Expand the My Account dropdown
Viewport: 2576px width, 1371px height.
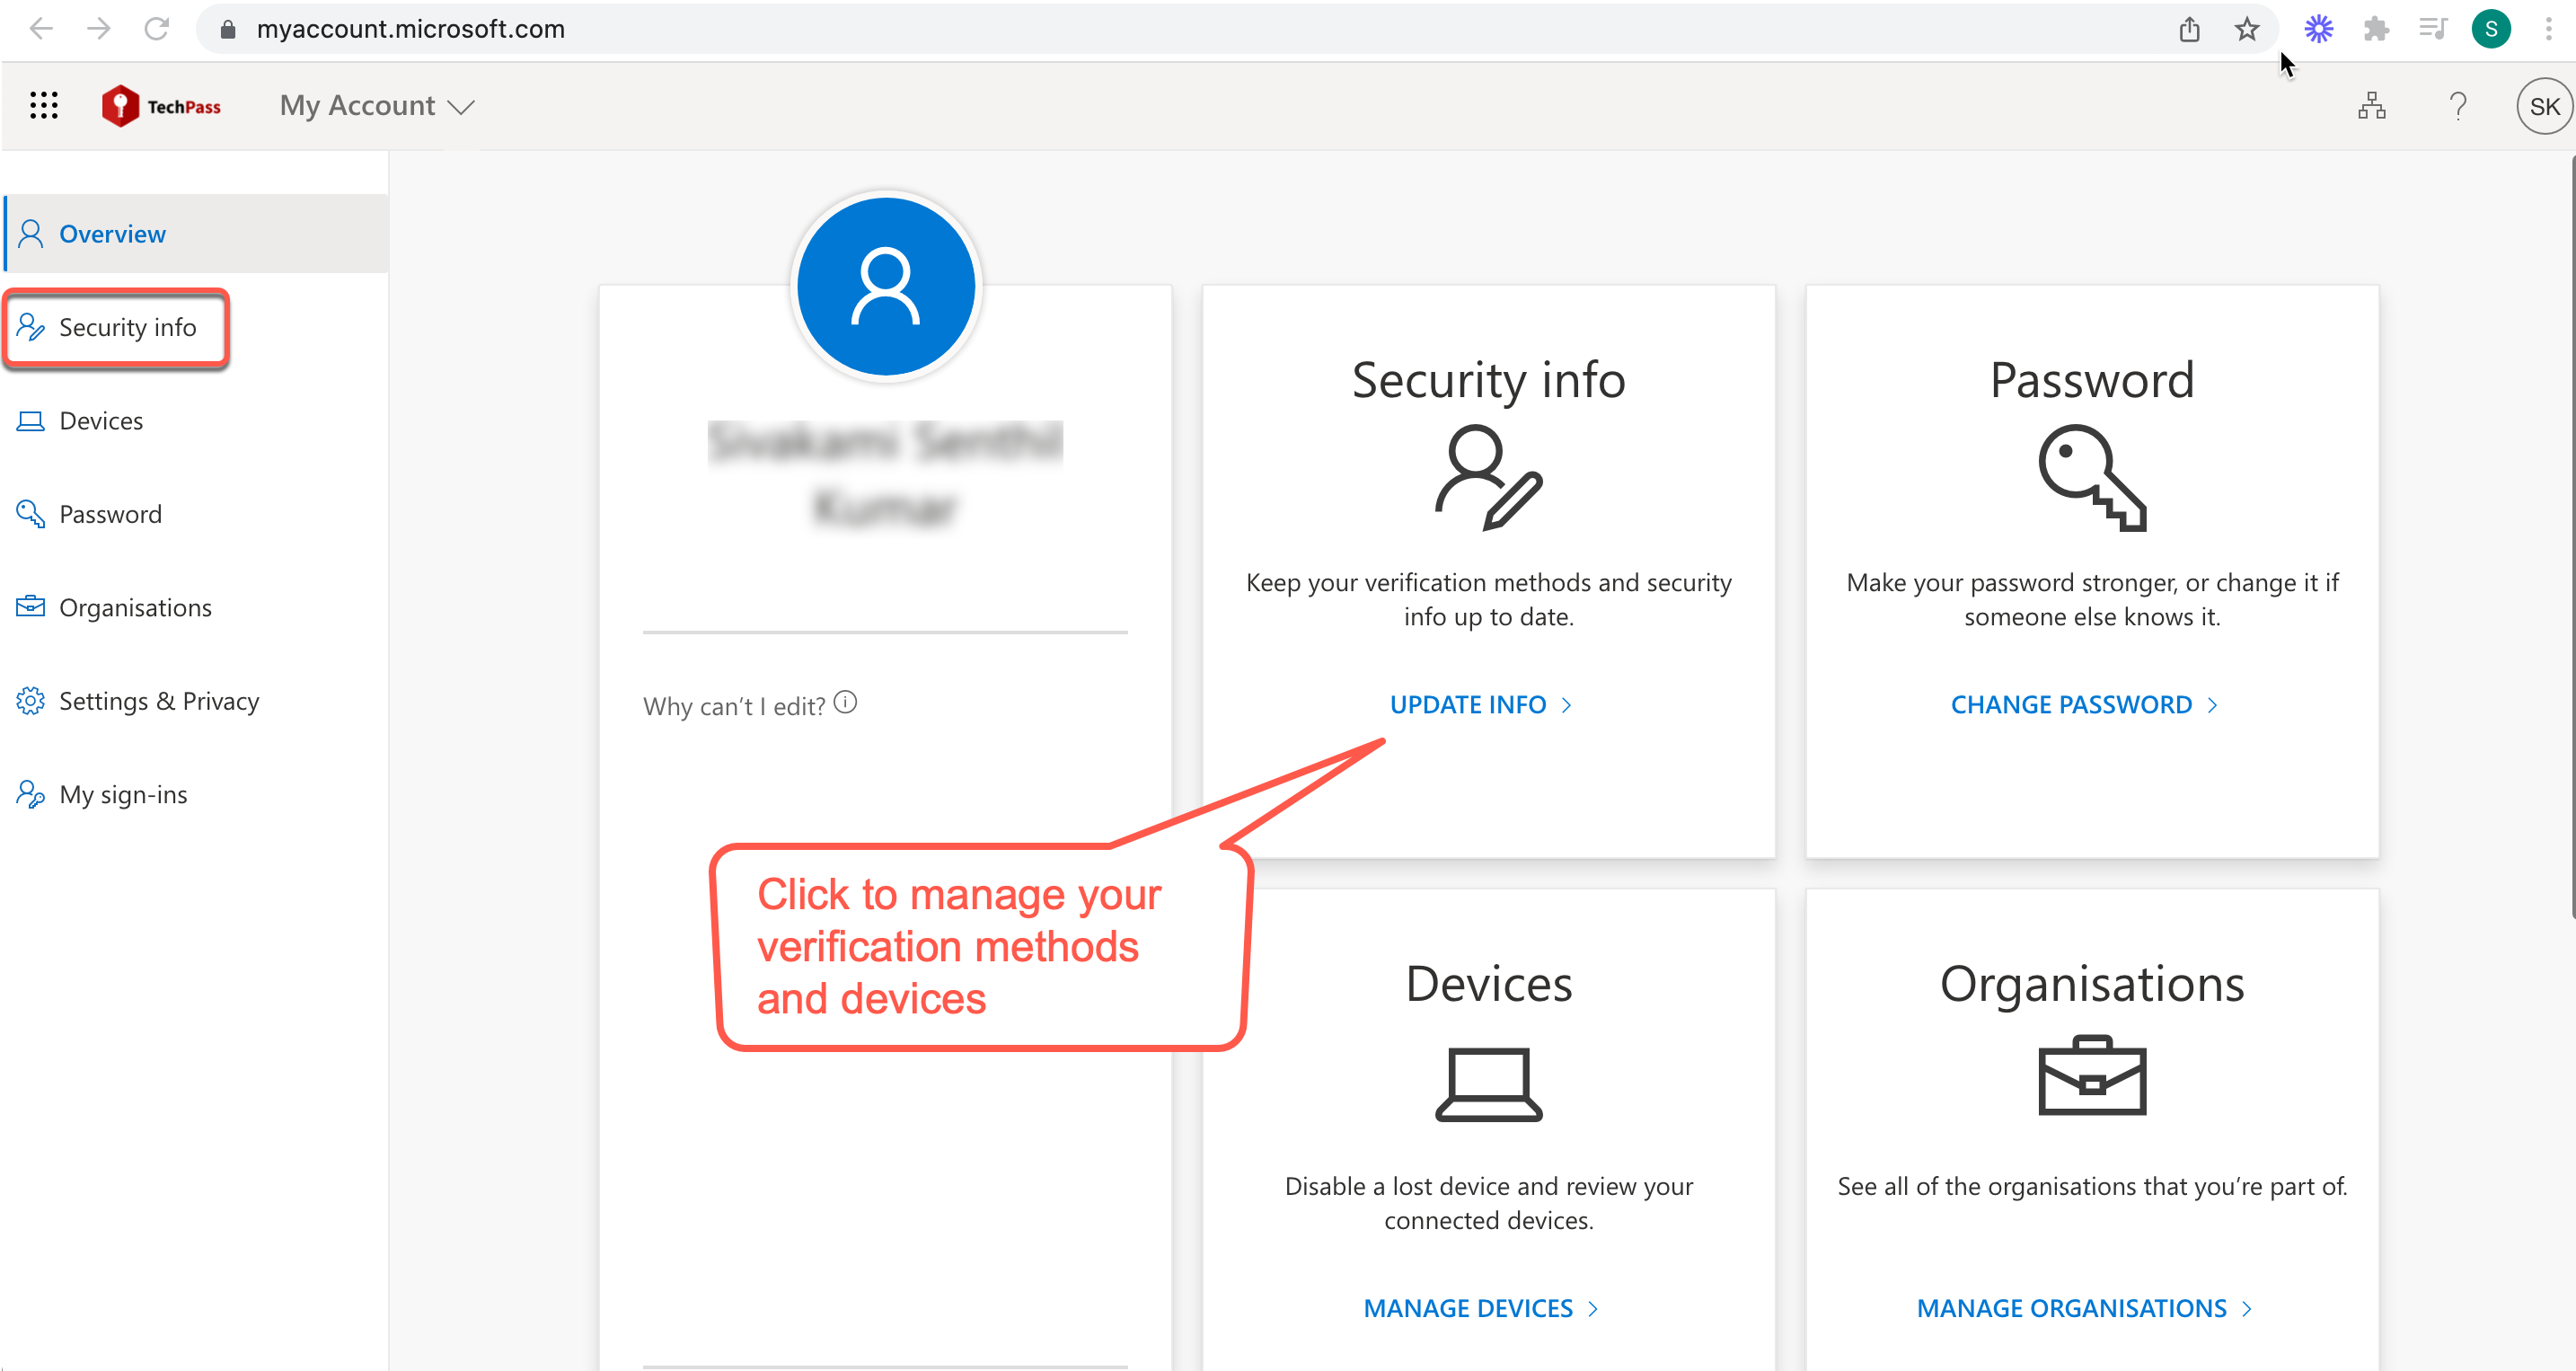[376, 105]
